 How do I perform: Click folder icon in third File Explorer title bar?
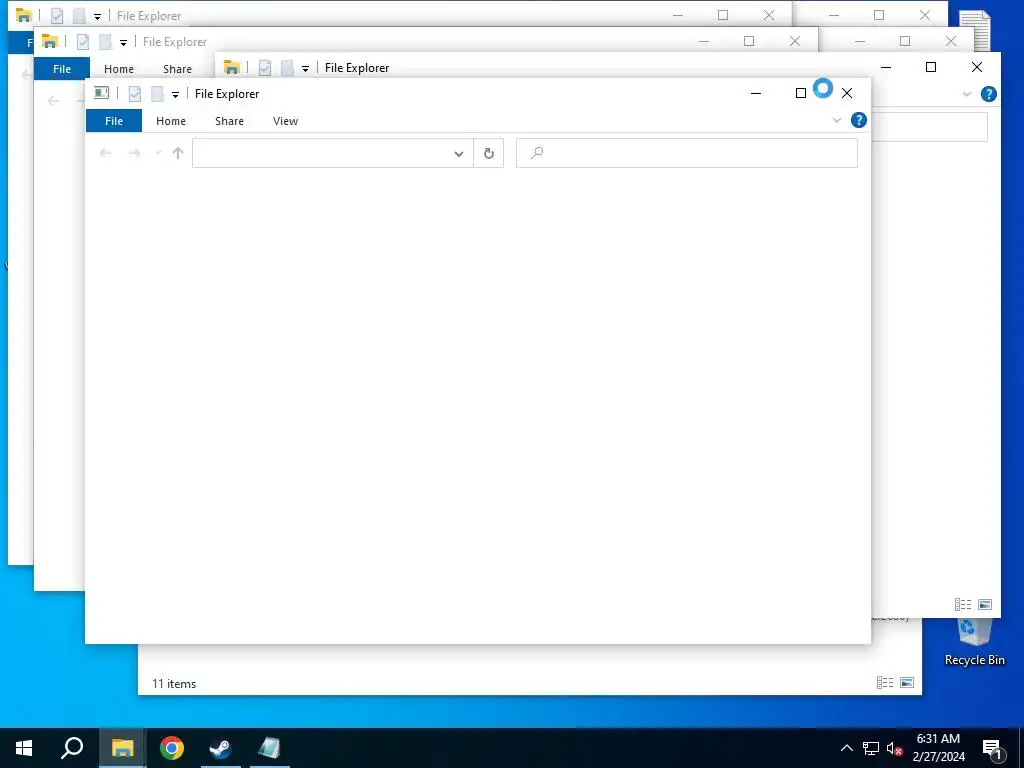click(231, 67)
